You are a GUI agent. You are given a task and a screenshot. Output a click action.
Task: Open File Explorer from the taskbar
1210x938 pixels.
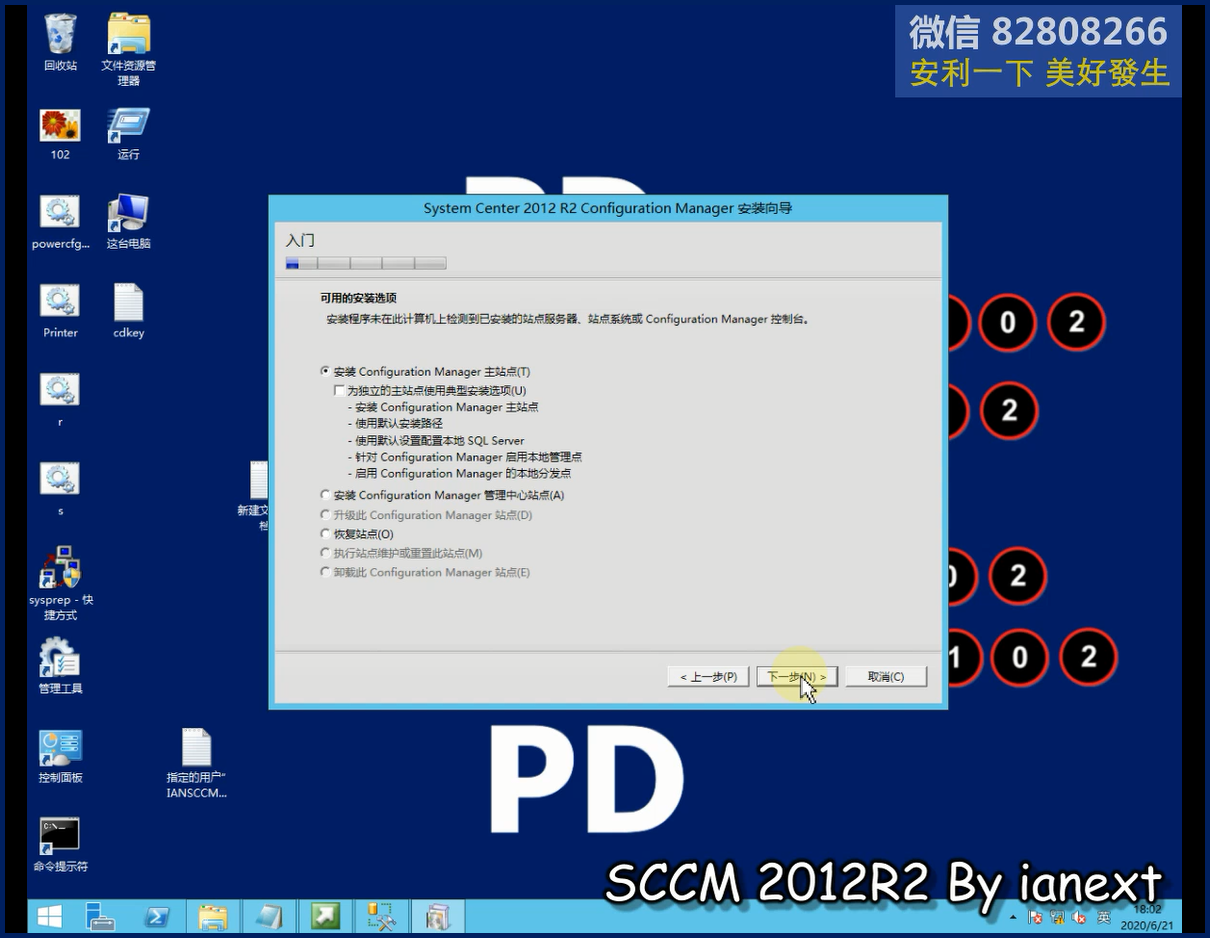[x=213, y=915]
